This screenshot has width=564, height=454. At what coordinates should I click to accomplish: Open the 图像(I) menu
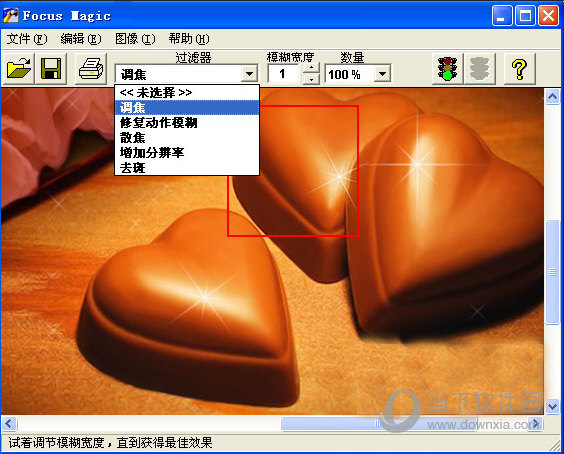tap(135, 39)
